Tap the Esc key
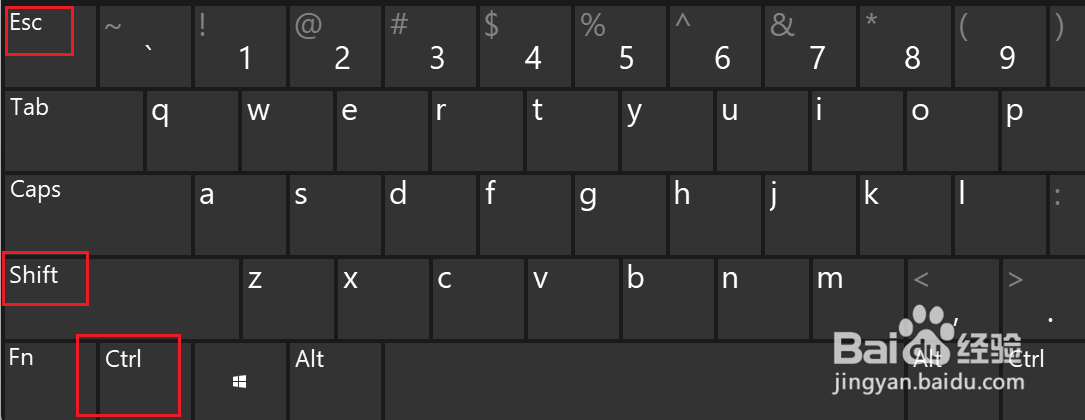The image size is (1085, 420). pyautogui.click(x=50, y=46)
